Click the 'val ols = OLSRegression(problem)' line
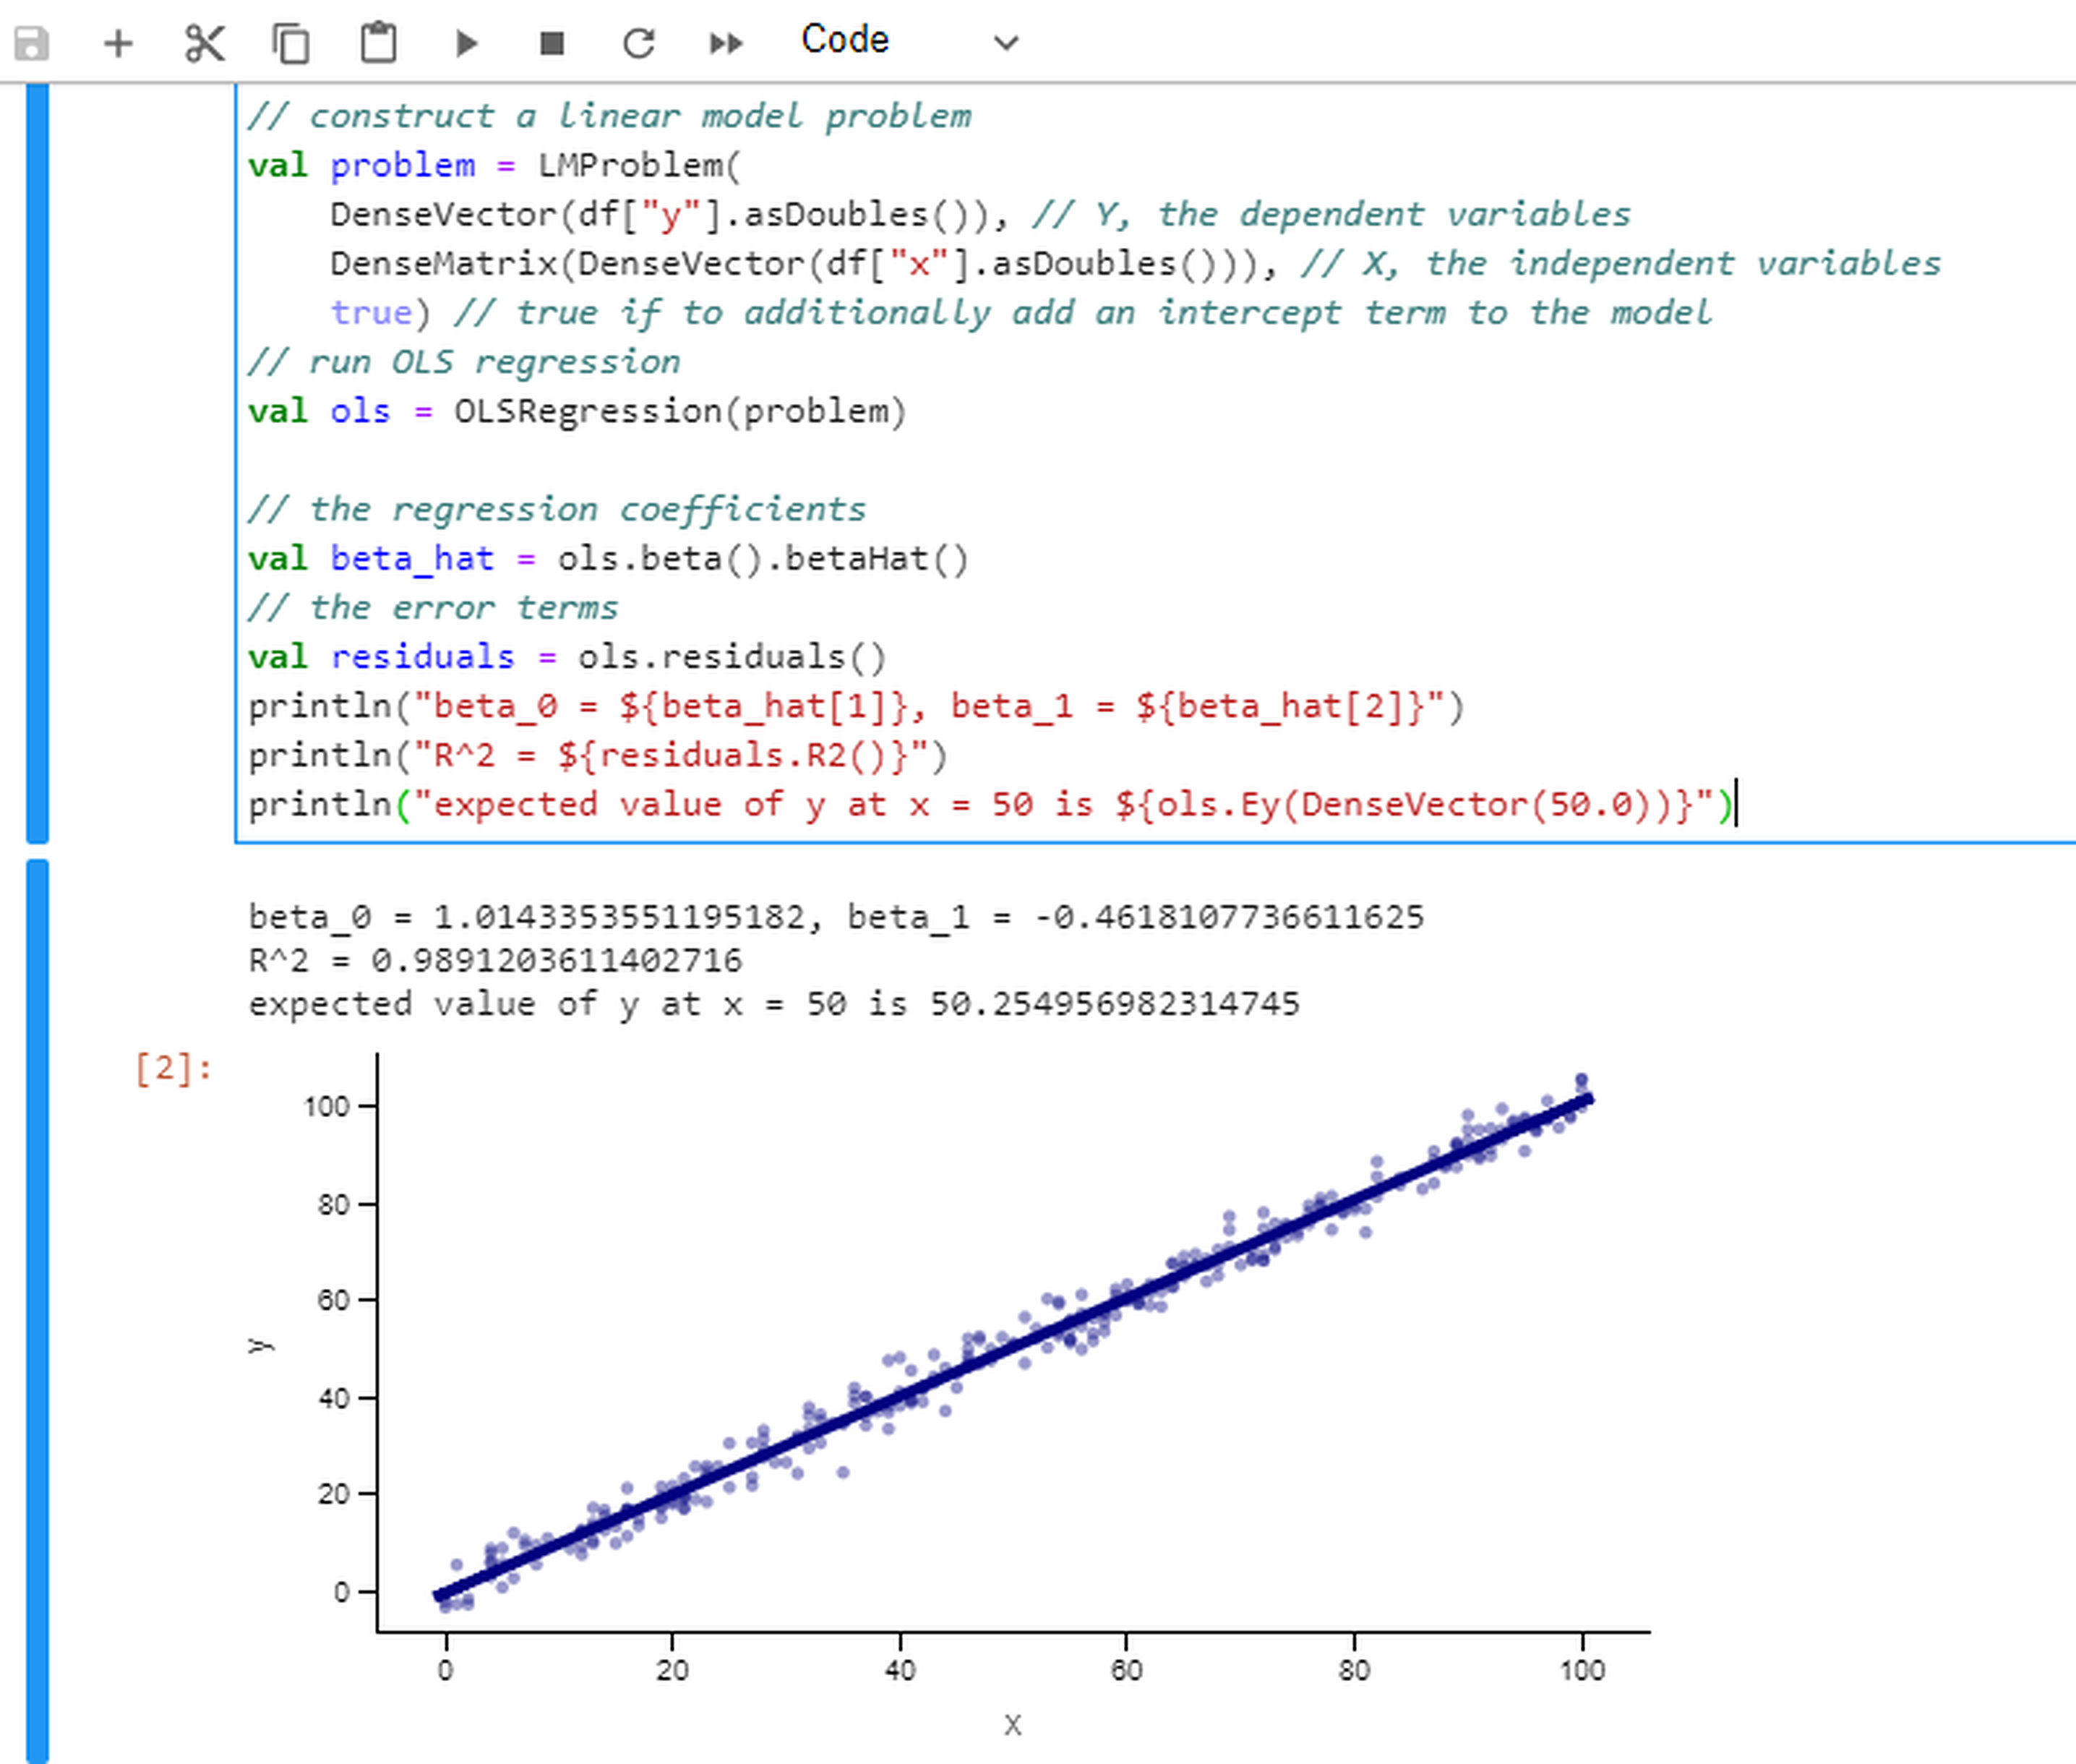The image size is (2076, 1764). (x=577, y=411)
